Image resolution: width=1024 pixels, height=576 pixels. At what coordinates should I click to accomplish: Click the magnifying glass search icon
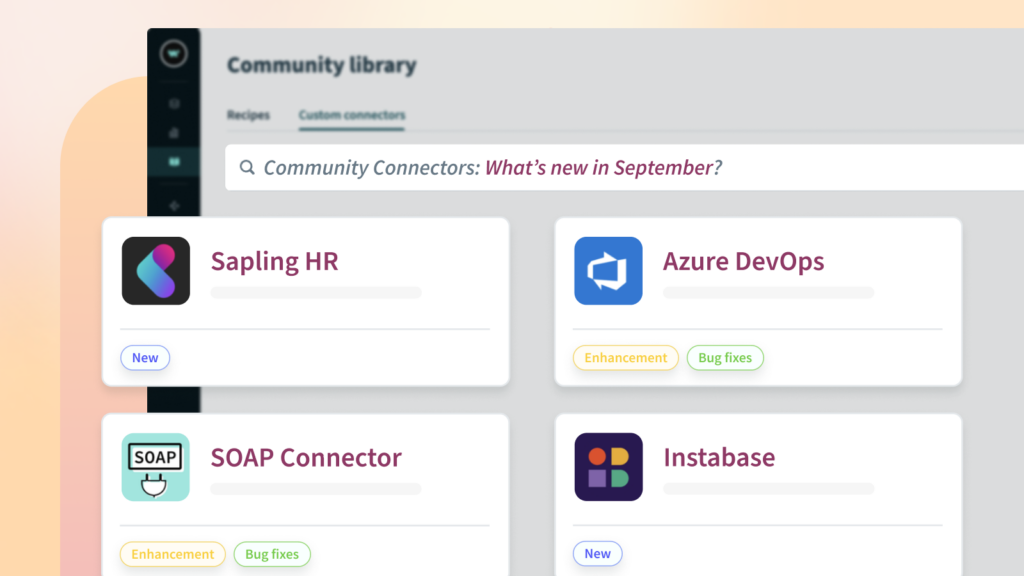pos(247,167)
